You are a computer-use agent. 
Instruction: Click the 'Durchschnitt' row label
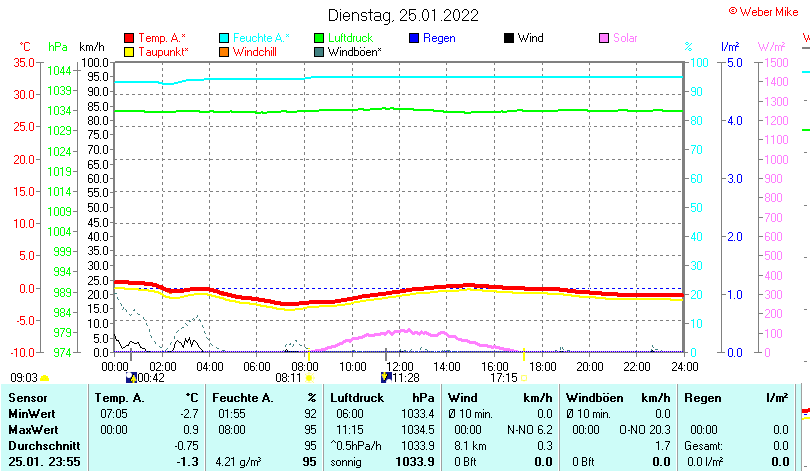(x=44, y=446)
